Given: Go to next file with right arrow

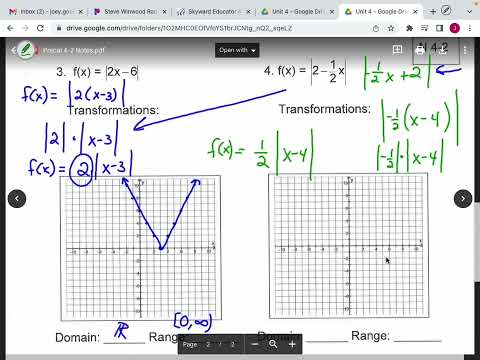Looking at the screenshot, I should click(x=463, y=199).
